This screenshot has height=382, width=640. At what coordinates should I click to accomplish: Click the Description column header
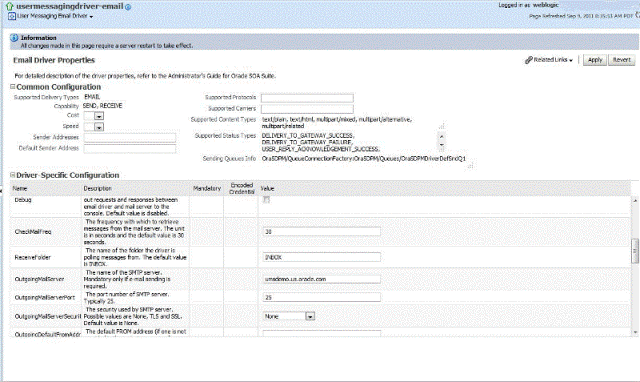pyautogui.click(x=98, y=189)
